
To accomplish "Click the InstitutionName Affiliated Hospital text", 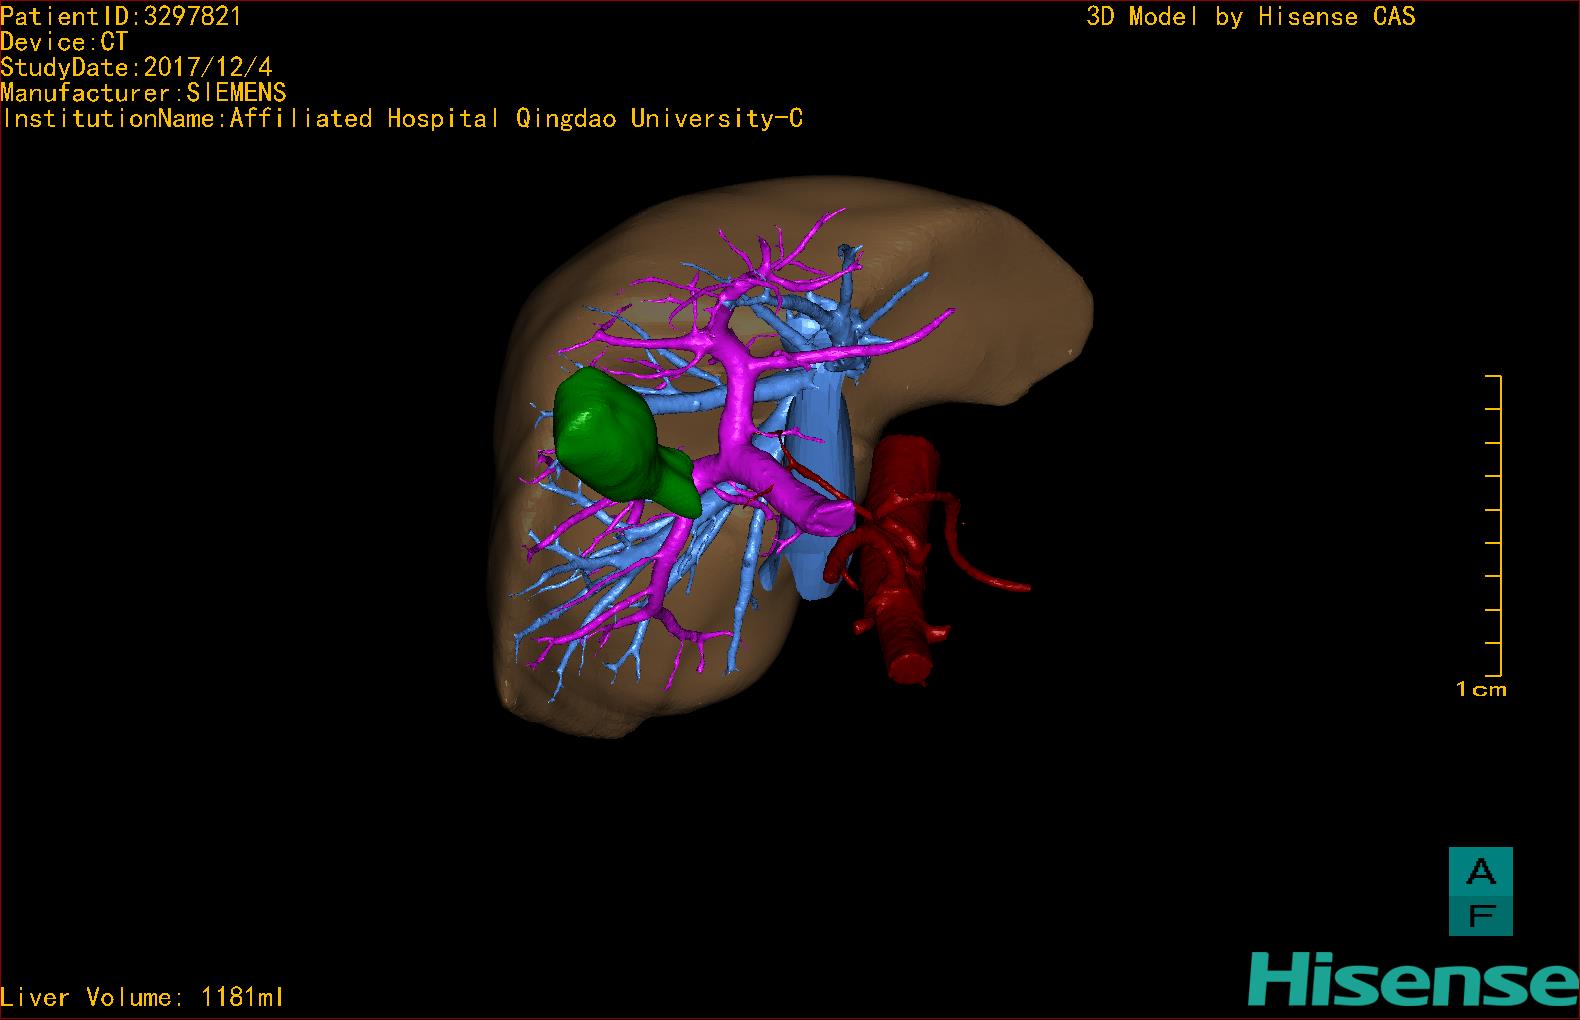I will (402, 118).
